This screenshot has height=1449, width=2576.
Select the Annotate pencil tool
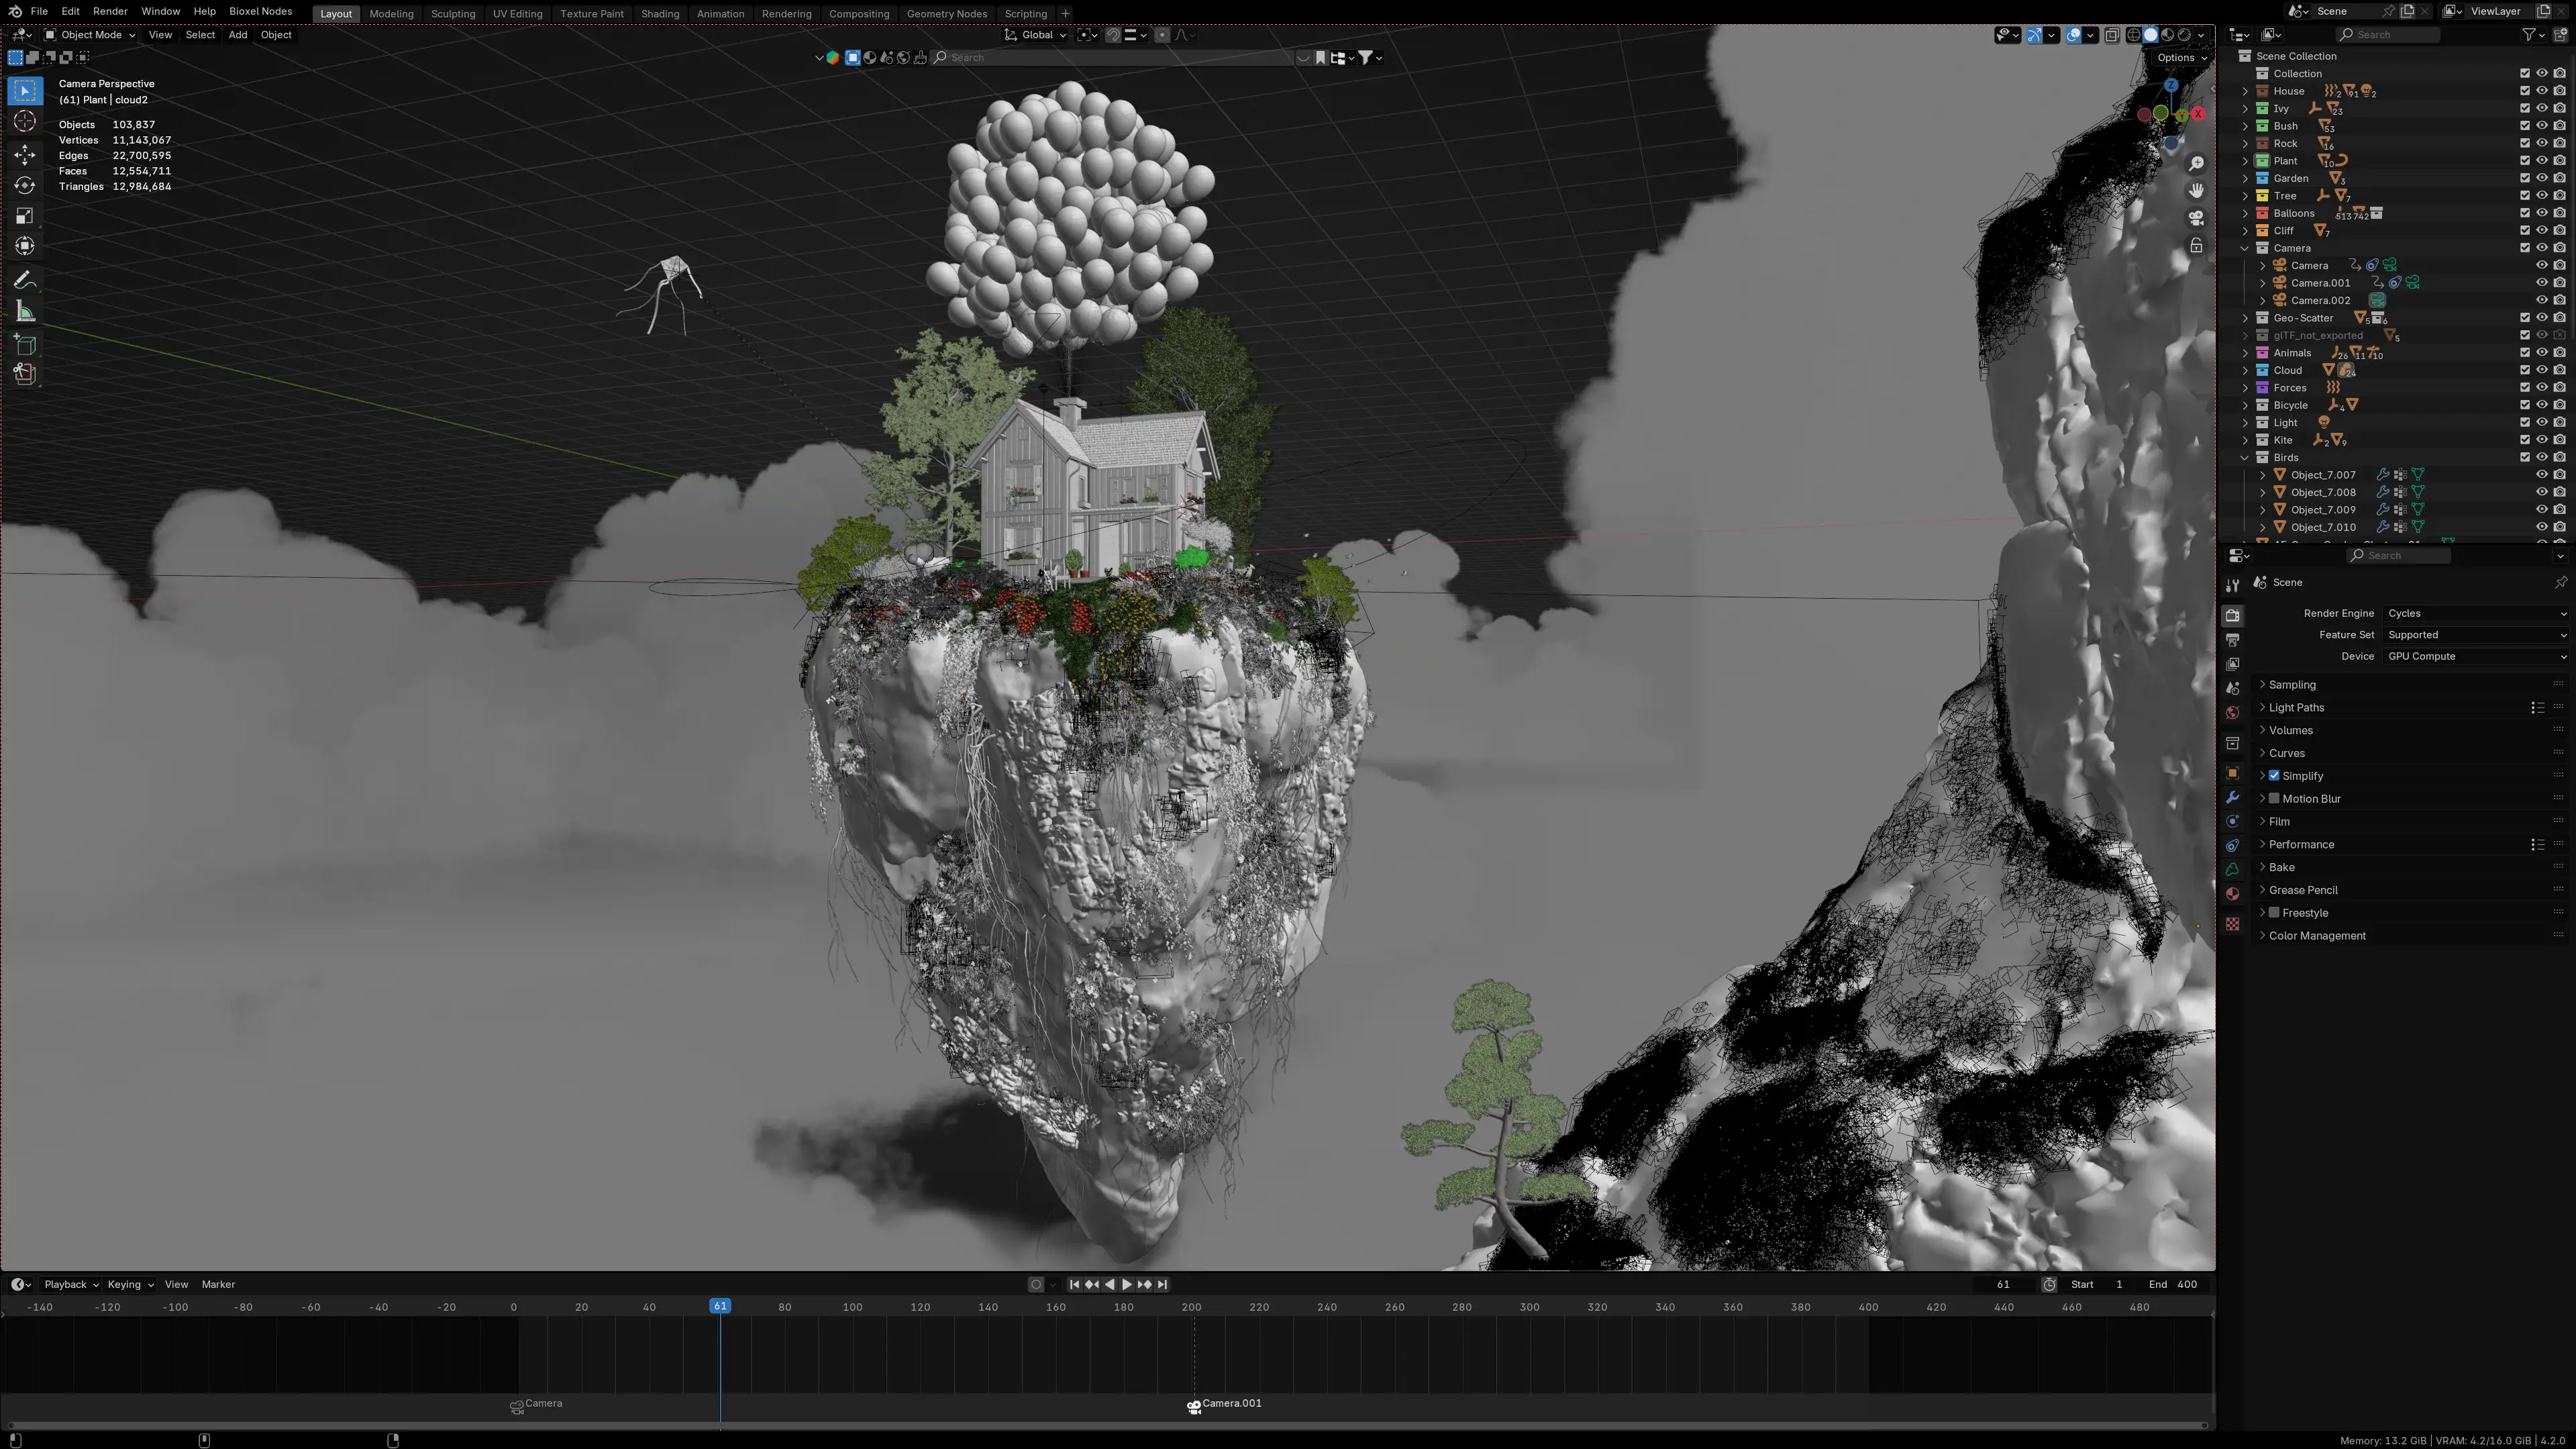(25, 281)
